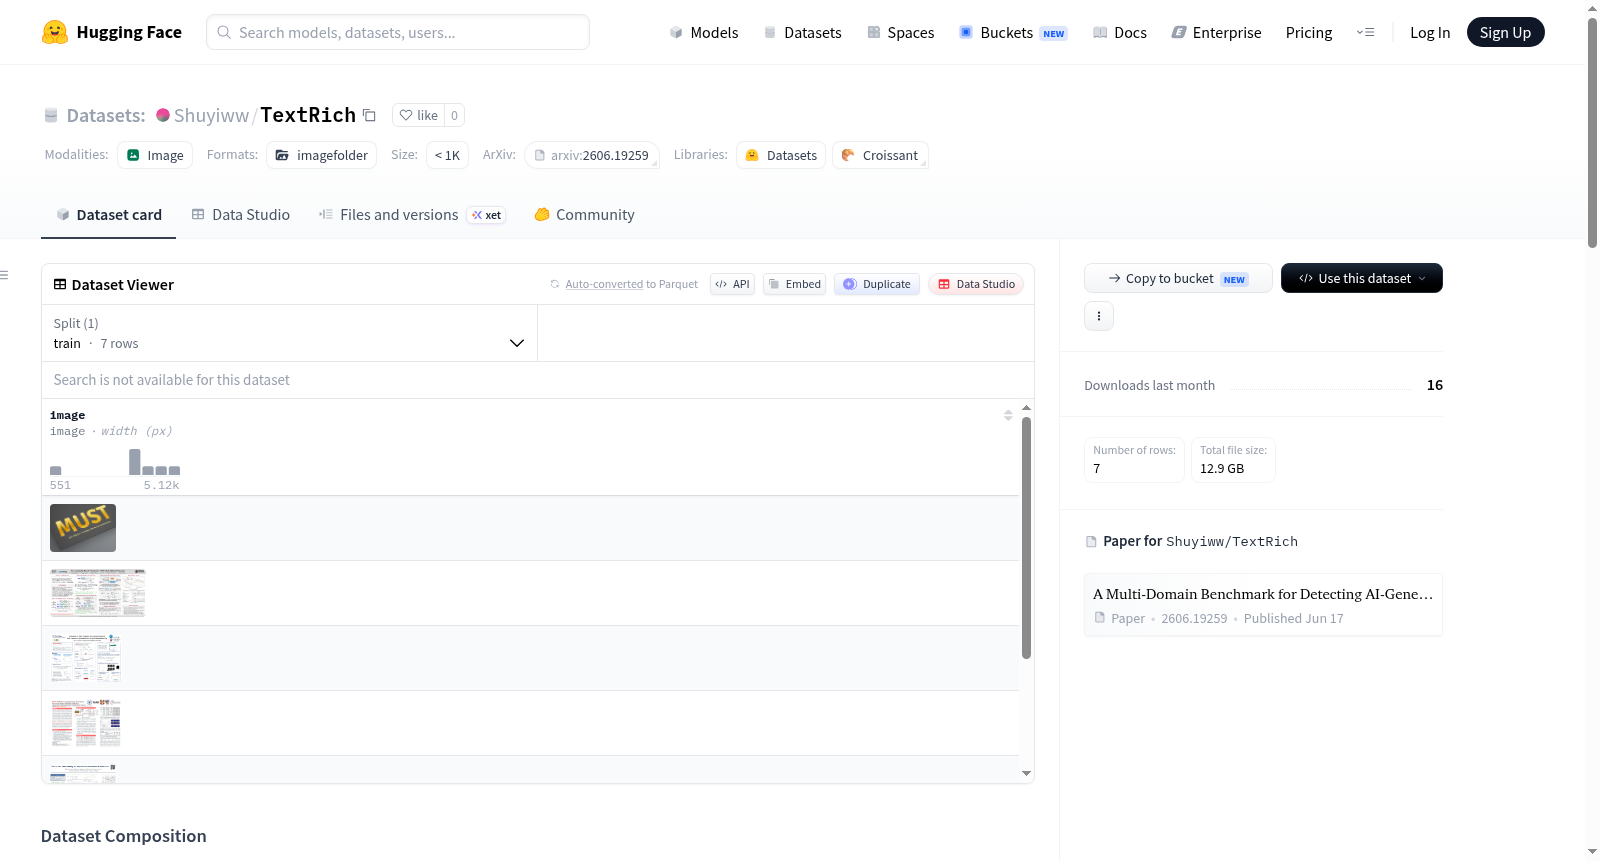Click the Number of rows value
This screenshot has height=861, width=1600.
[1097, 468]
